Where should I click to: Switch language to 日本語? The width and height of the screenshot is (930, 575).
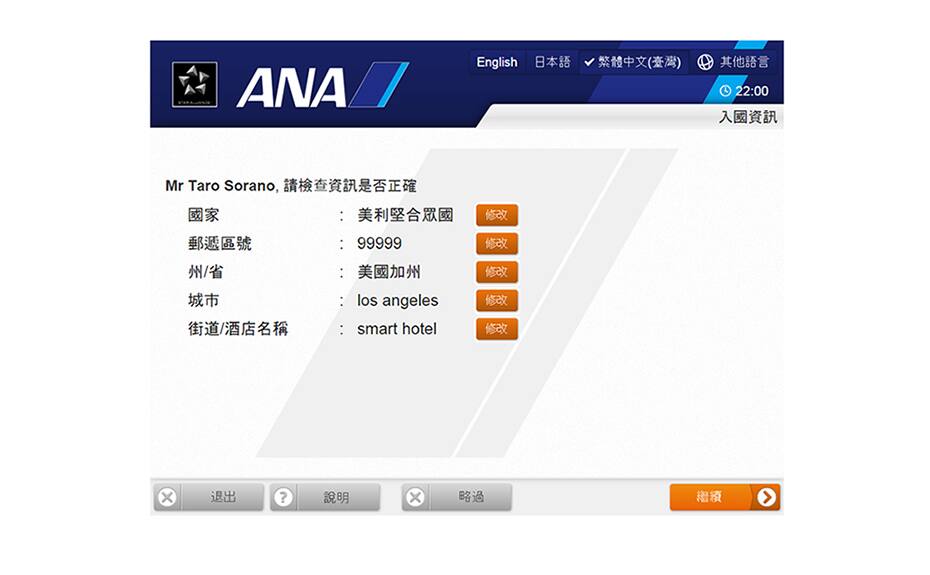pyautogui.click(x=552, y=62)
